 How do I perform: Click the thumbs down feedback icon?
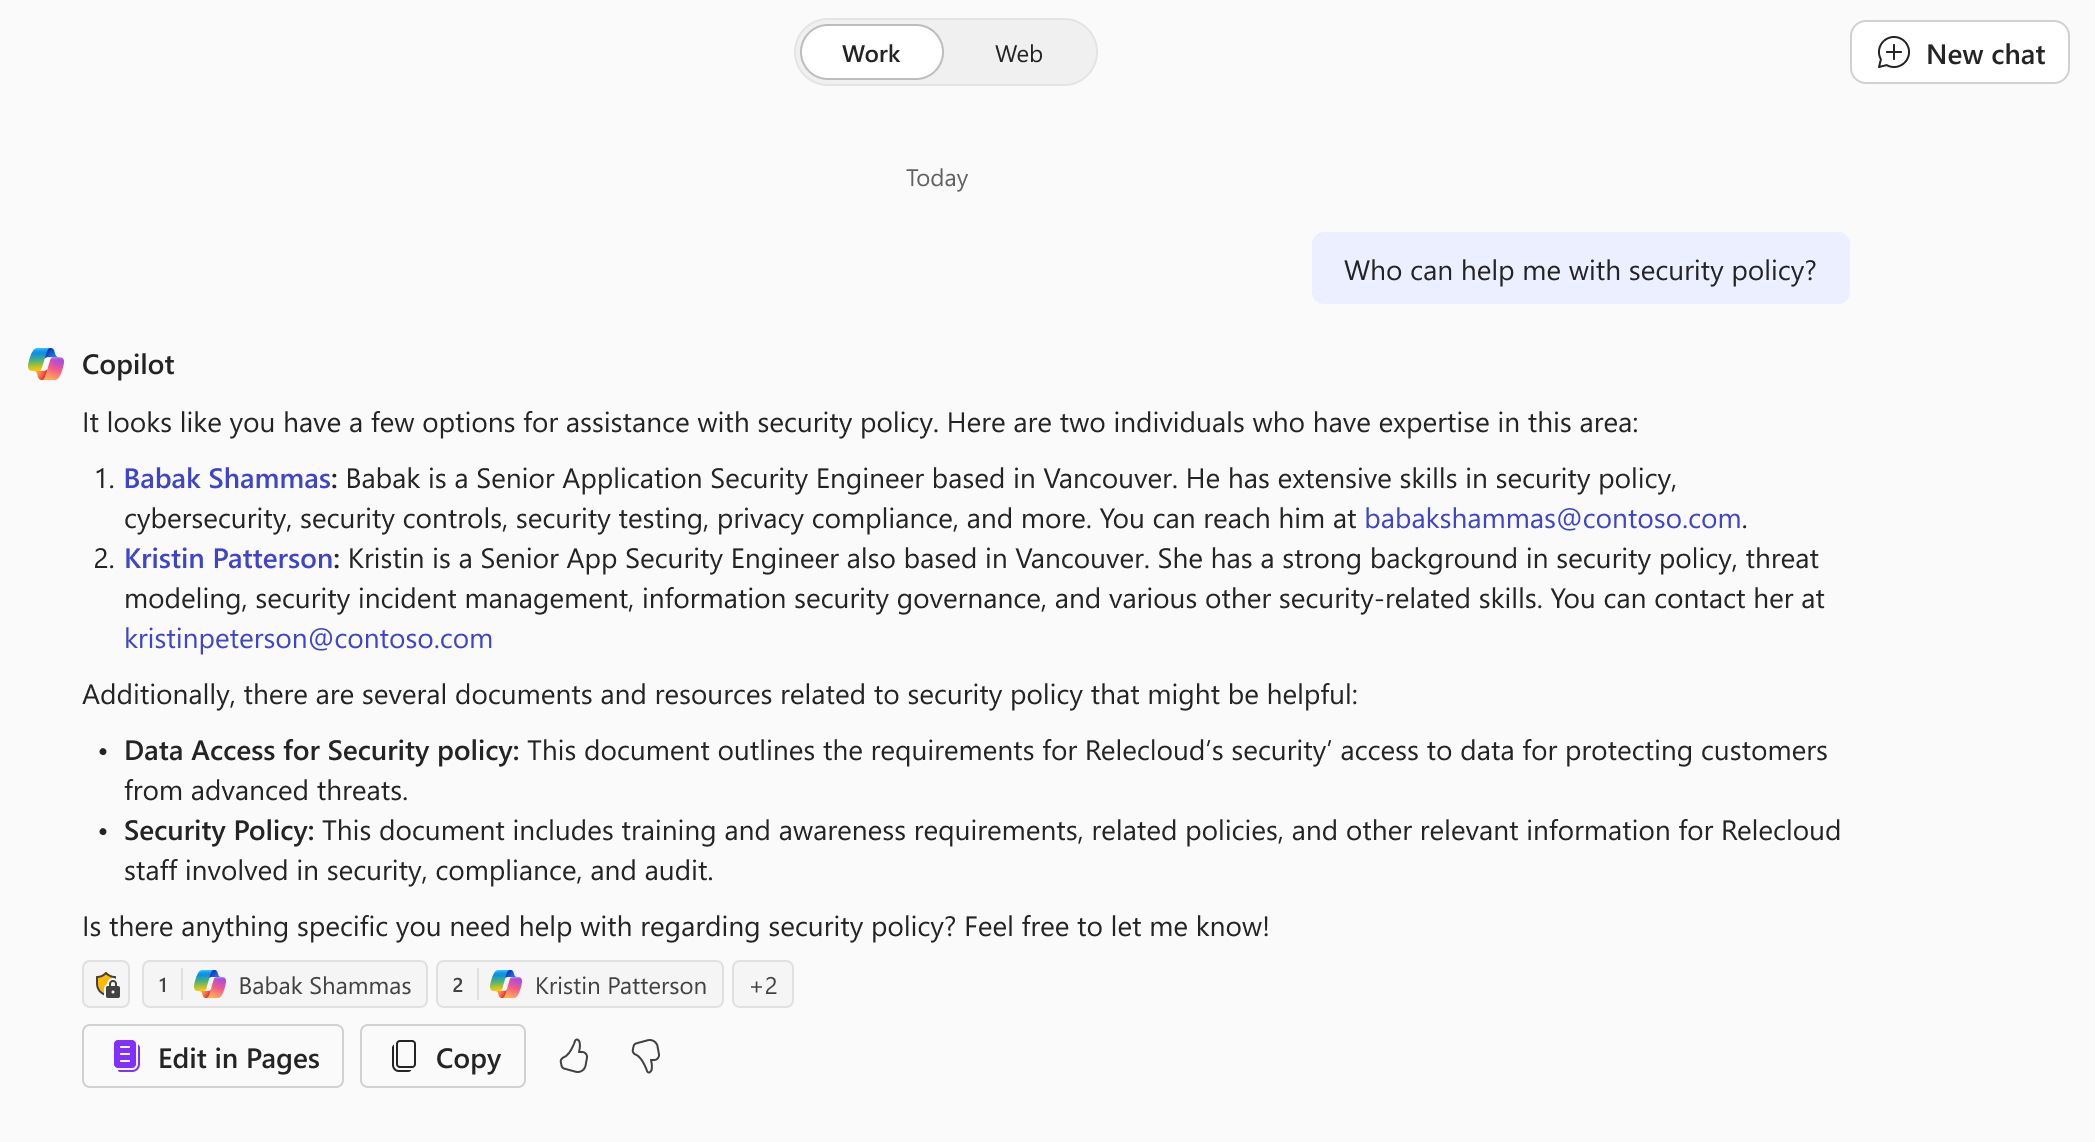point(646,1056)
